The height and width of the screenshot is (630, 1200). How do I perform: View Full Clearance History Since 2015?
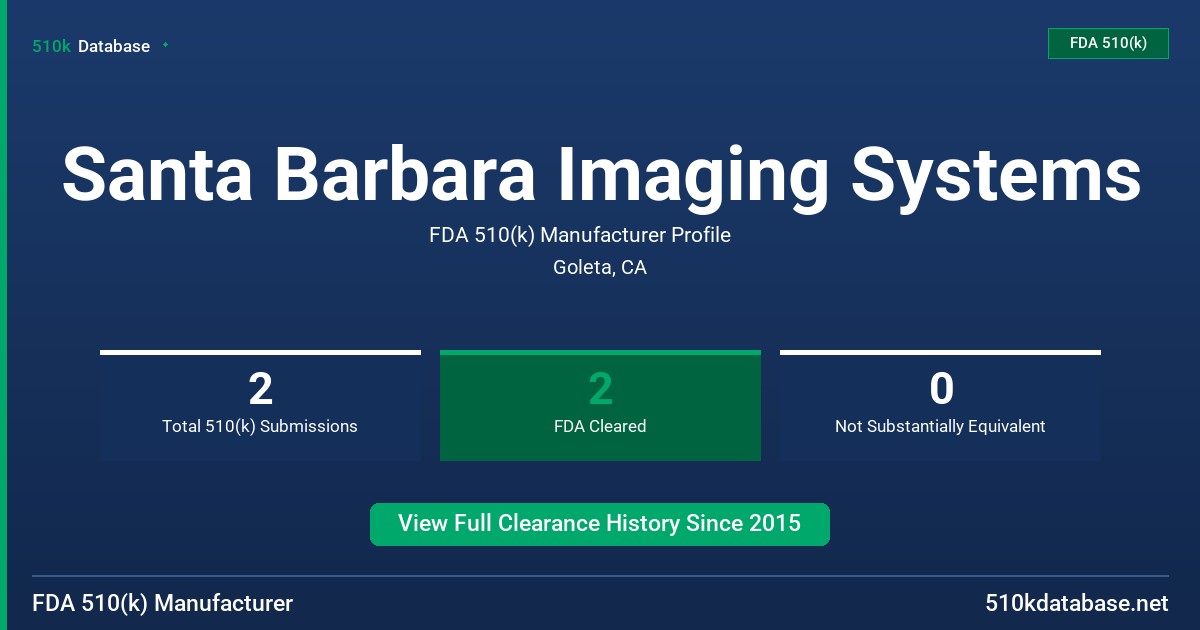pyautogui.click(x=600, y=524)
